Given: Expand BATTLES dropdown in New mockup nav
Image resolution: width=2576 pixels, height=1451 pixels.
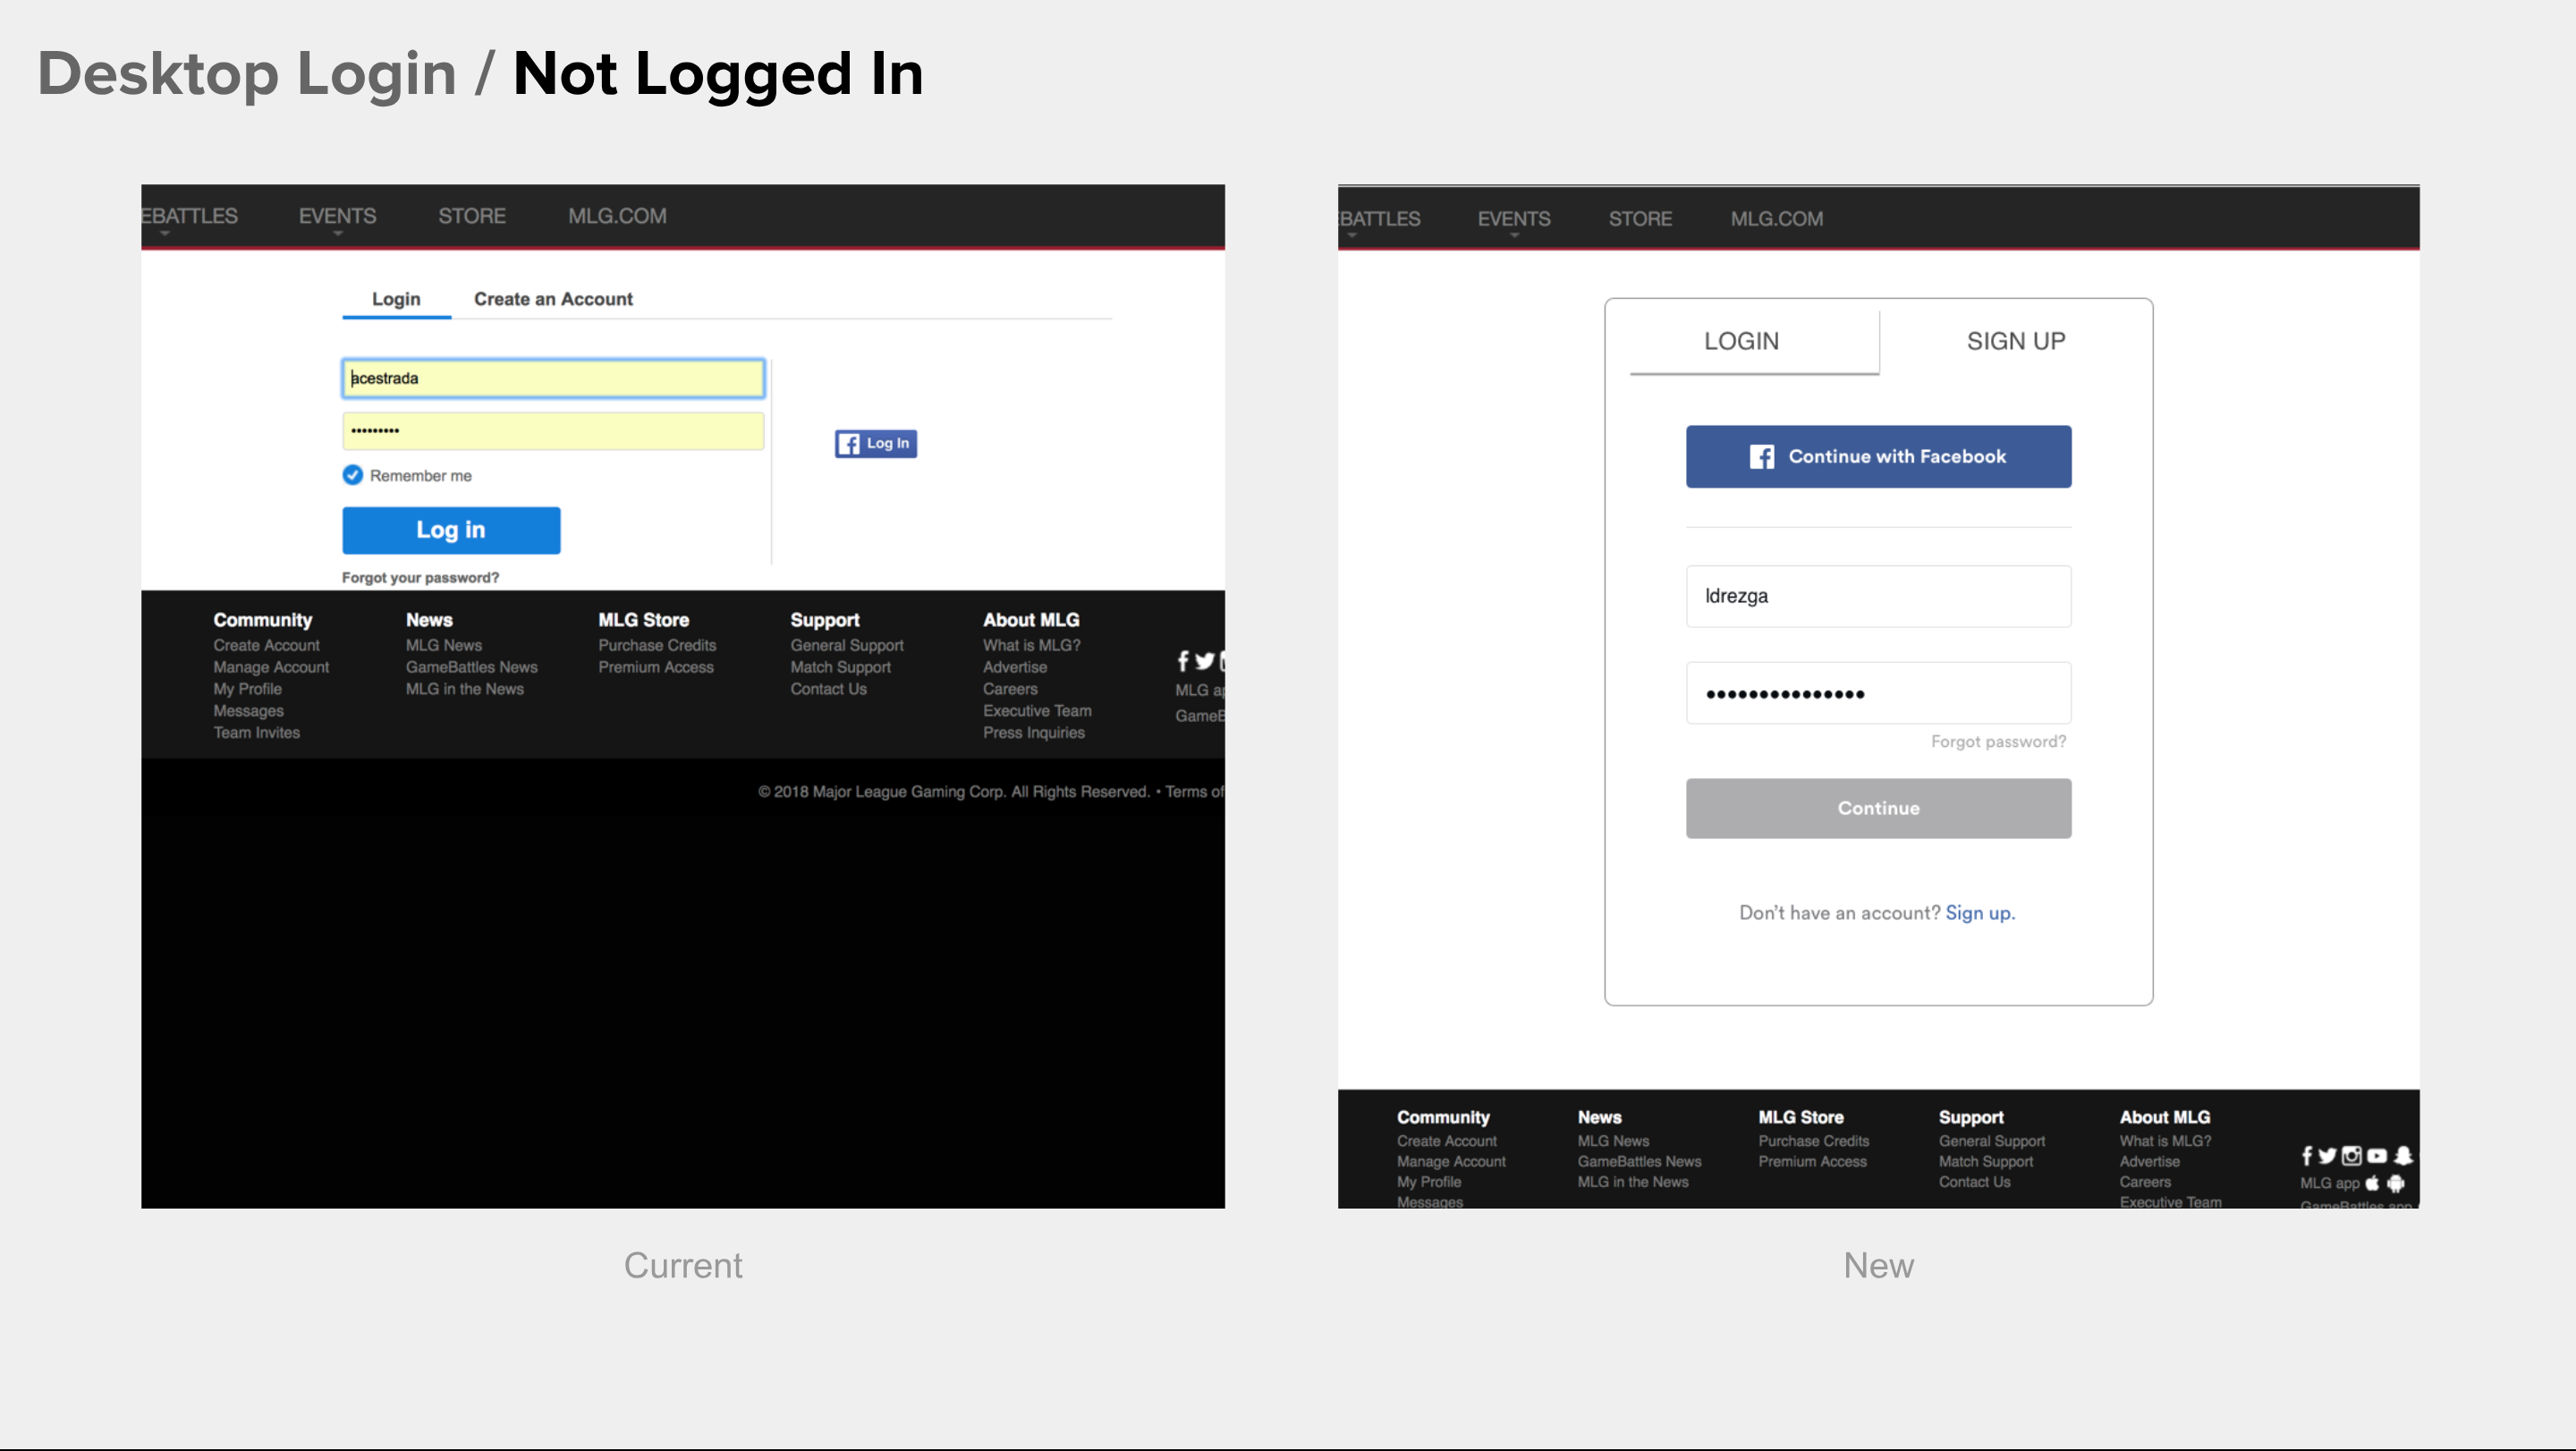Looking at the screenshot, I should click(1378, 220).
